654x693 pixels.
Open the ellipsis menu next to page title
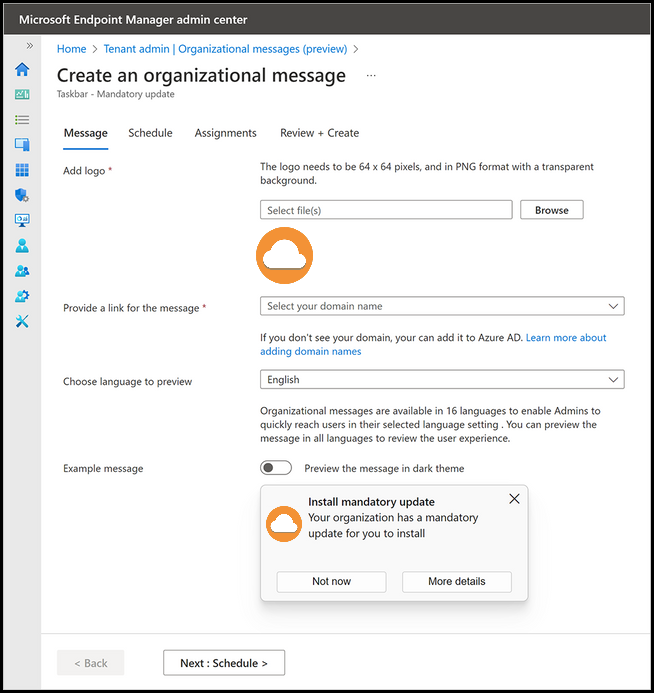(371, 76)
